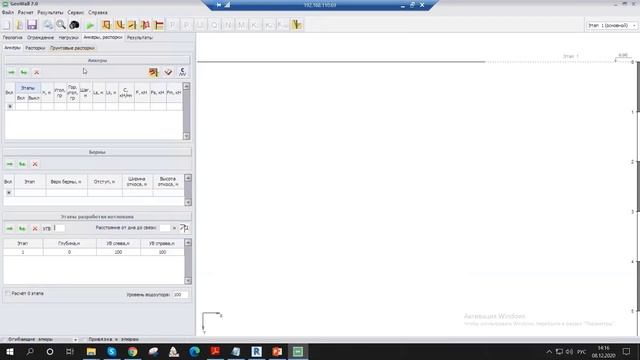Save the project with the purple floppy icon
The width and height of the screenshot is (640, 360).
coord(32,25)
